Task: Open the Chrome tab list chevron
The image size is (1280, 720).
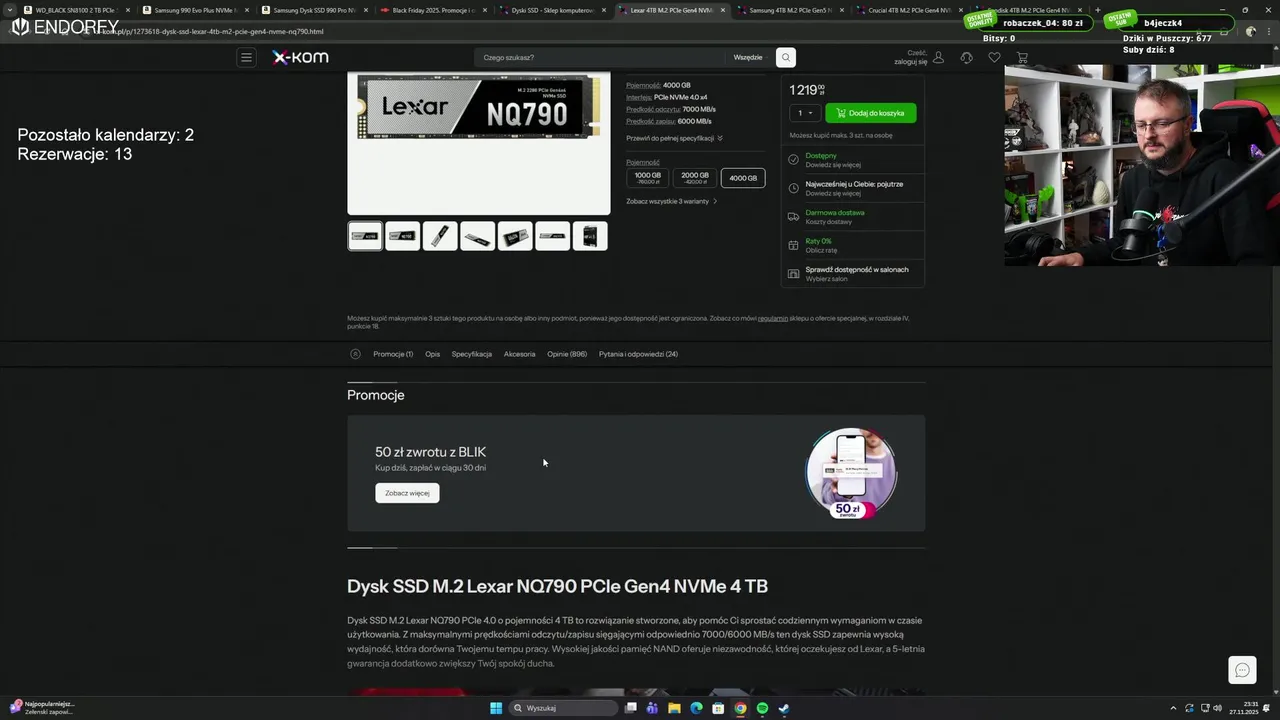Action: [x=10, y=10]
